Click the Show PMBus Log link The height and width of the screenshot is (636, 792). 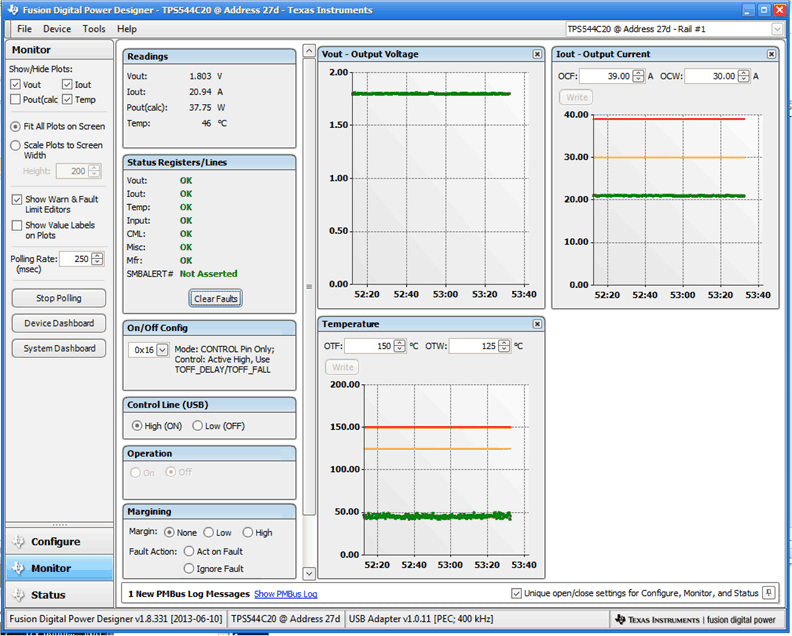(x=285, y=594)
